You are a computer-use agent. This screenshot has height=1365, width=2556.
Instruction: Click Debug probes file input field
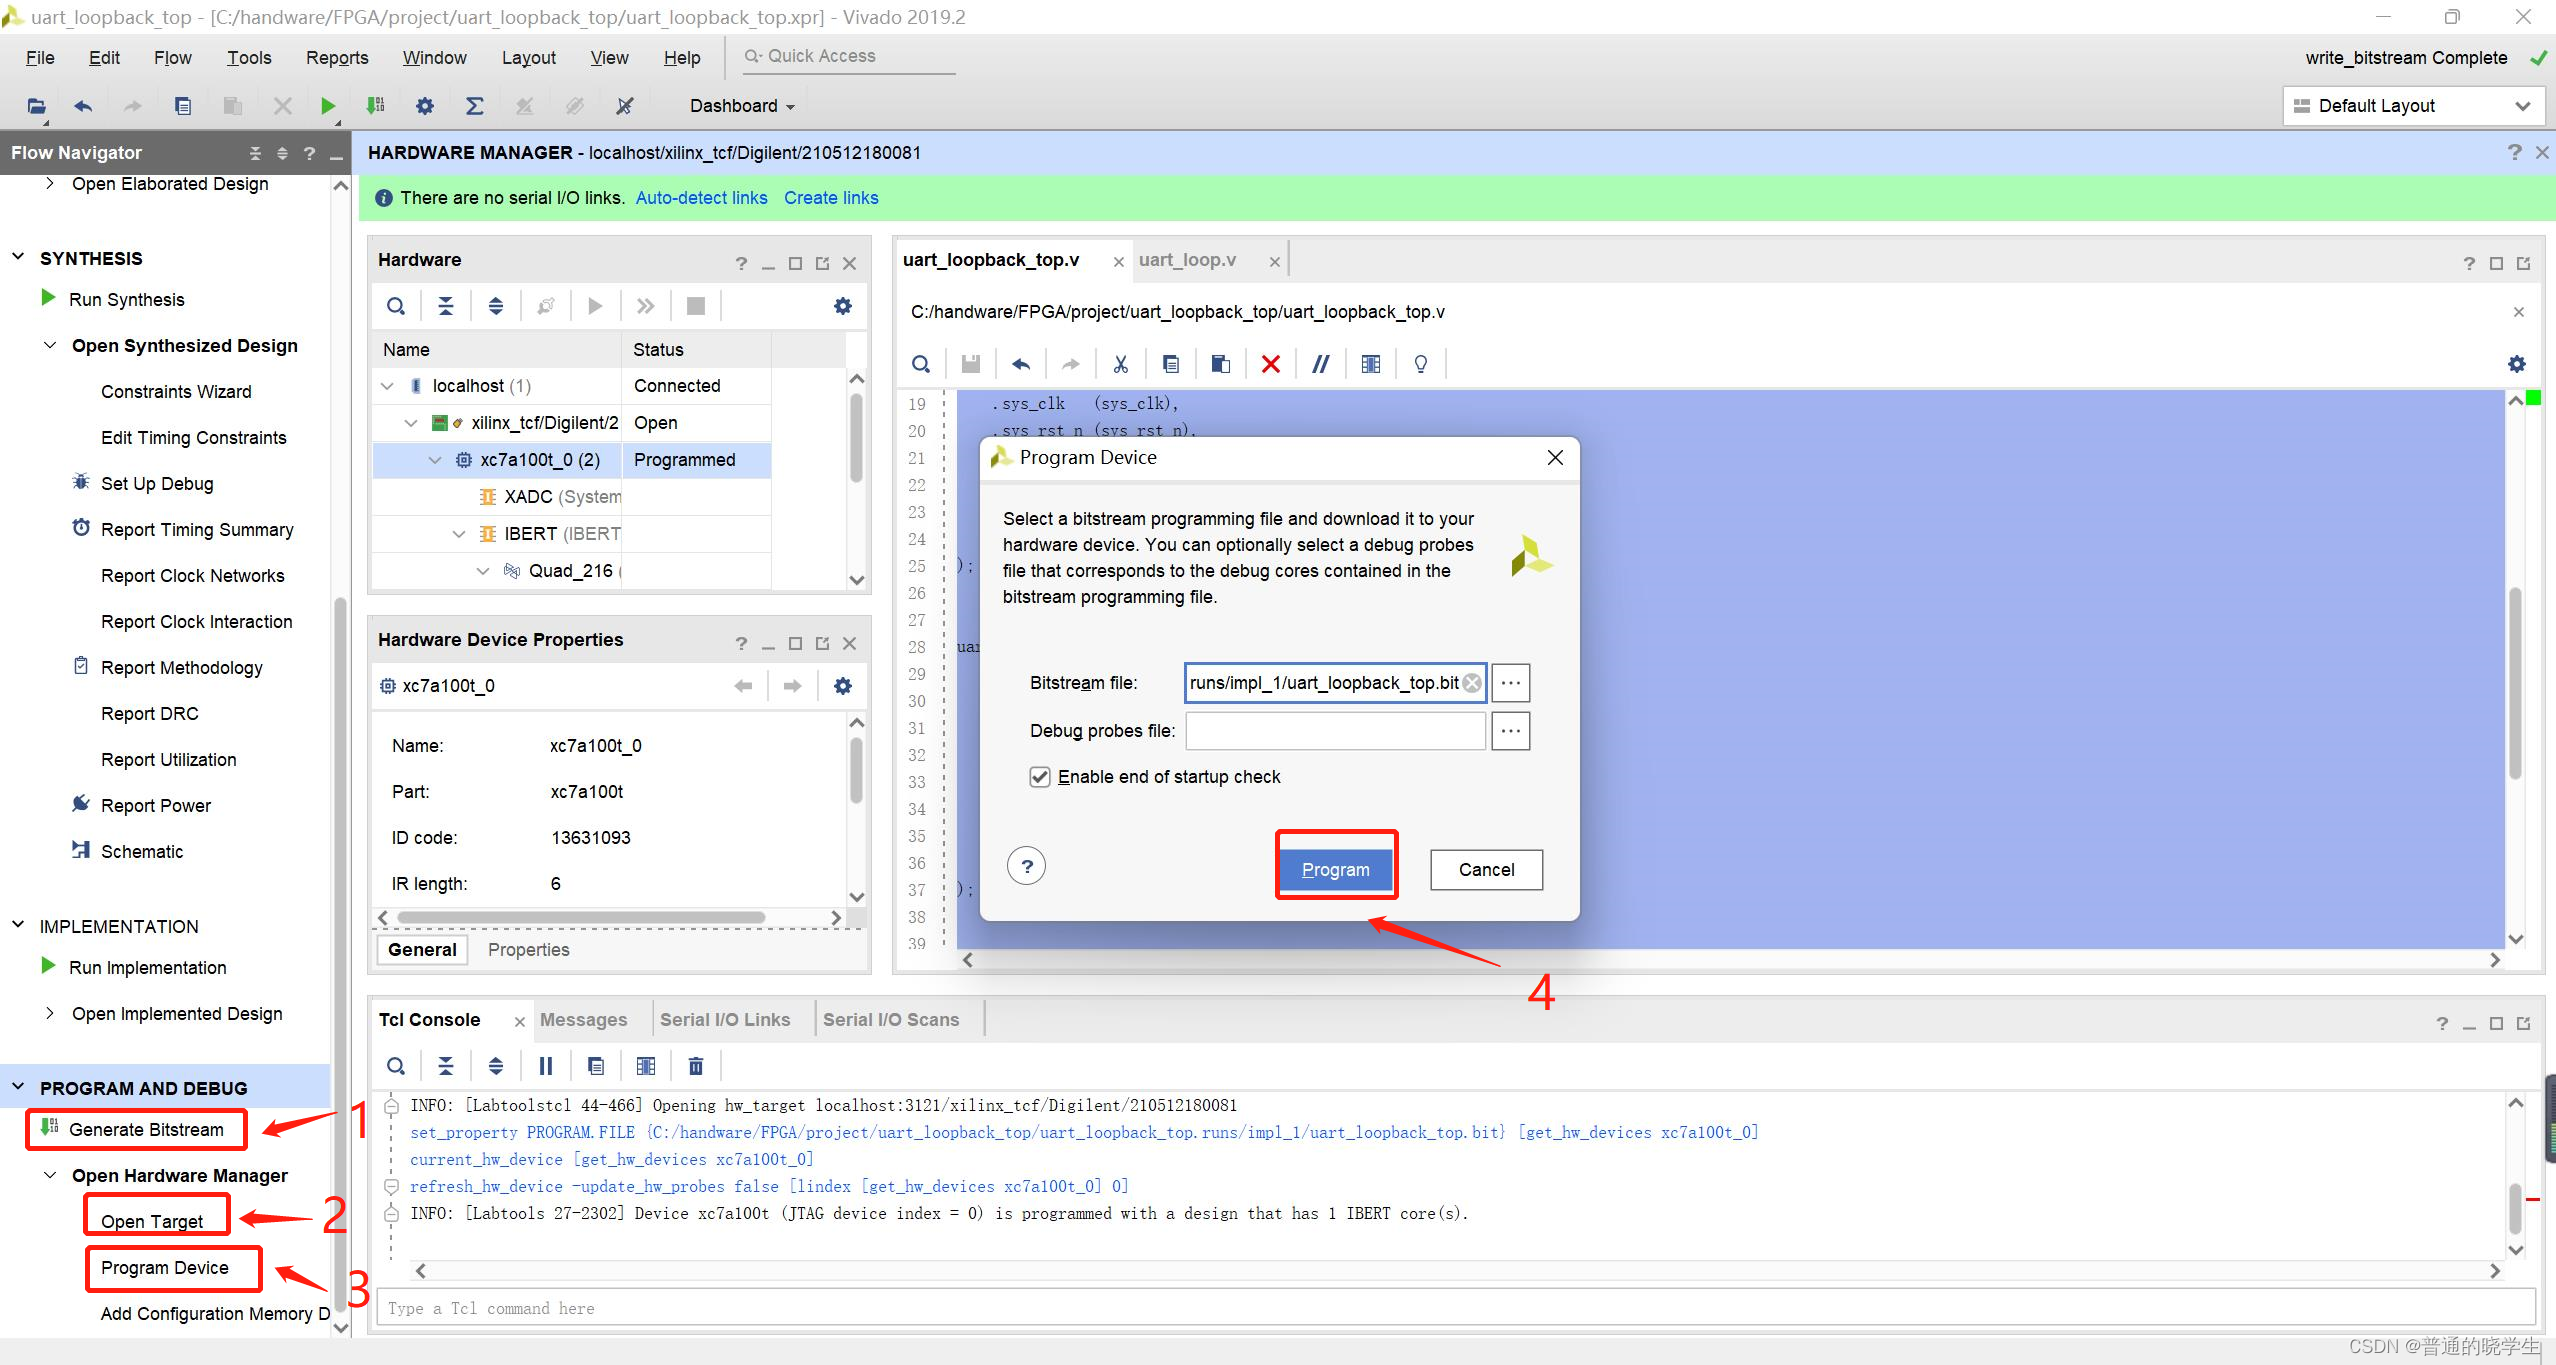click(1335, 731)
